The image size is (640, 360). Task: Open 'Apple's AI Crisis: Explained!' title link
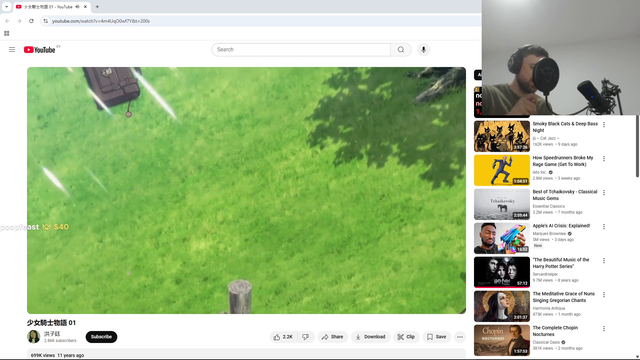coord(561,226)
